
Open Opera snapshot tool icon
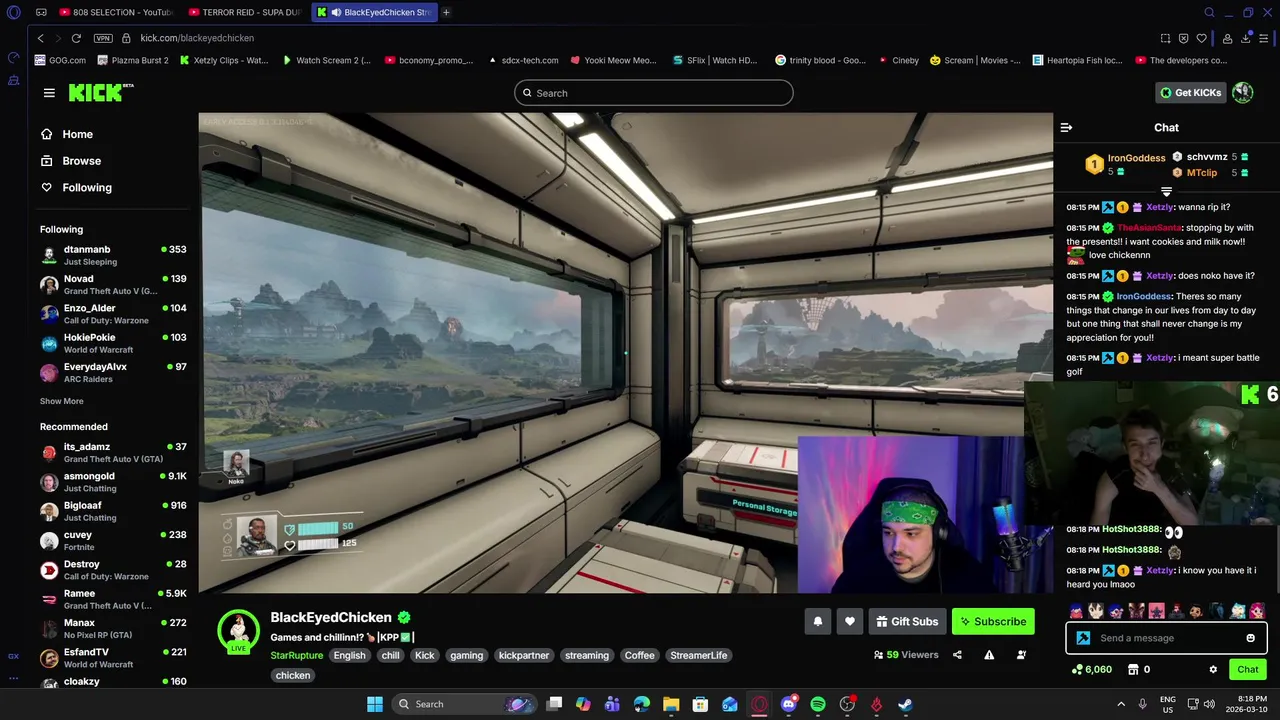pos(1165,38)
